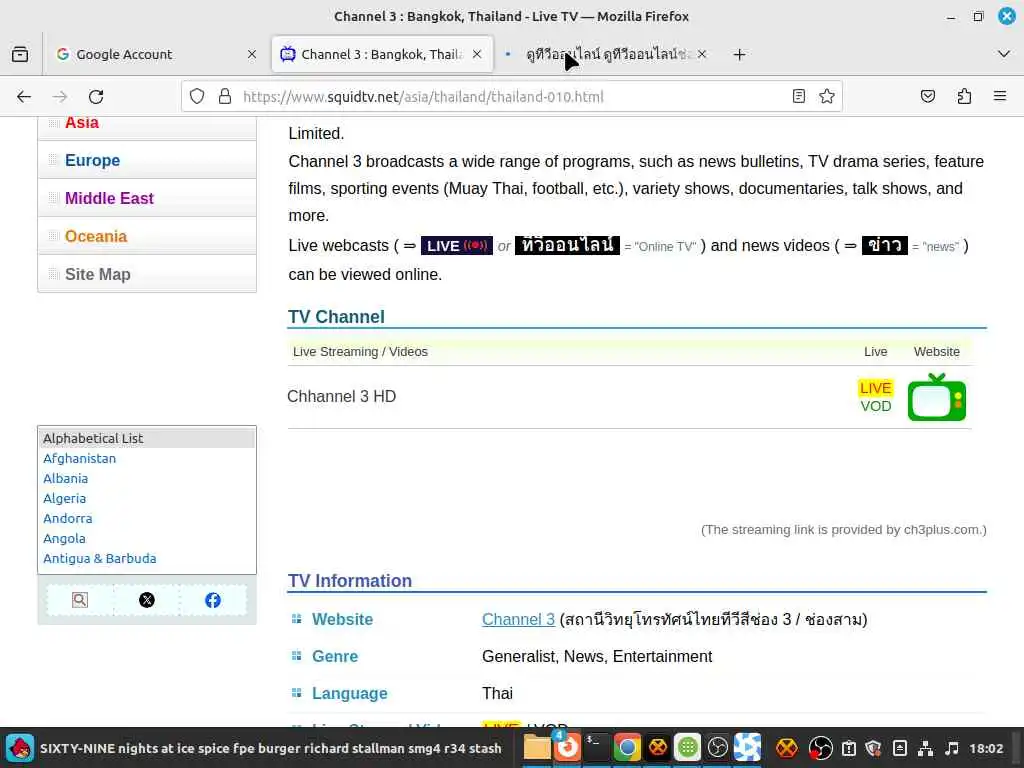1024x768 pixels.
Task: Click the forward navigation arrow
Action: click(x=60, y=97)
